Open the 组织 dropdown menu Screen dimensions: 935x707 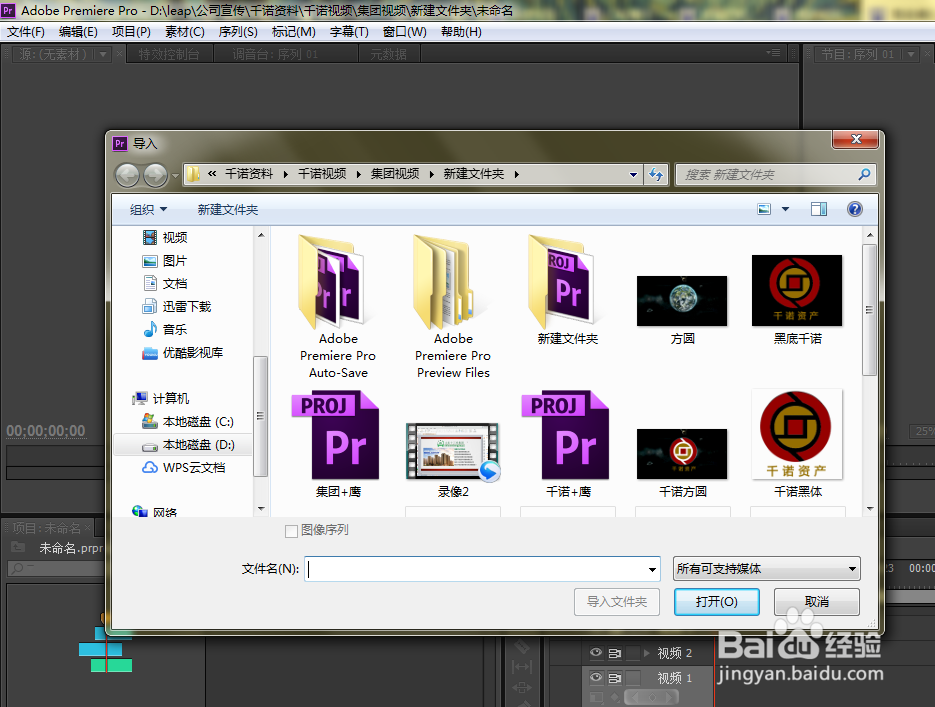click(x=148, y=209)
